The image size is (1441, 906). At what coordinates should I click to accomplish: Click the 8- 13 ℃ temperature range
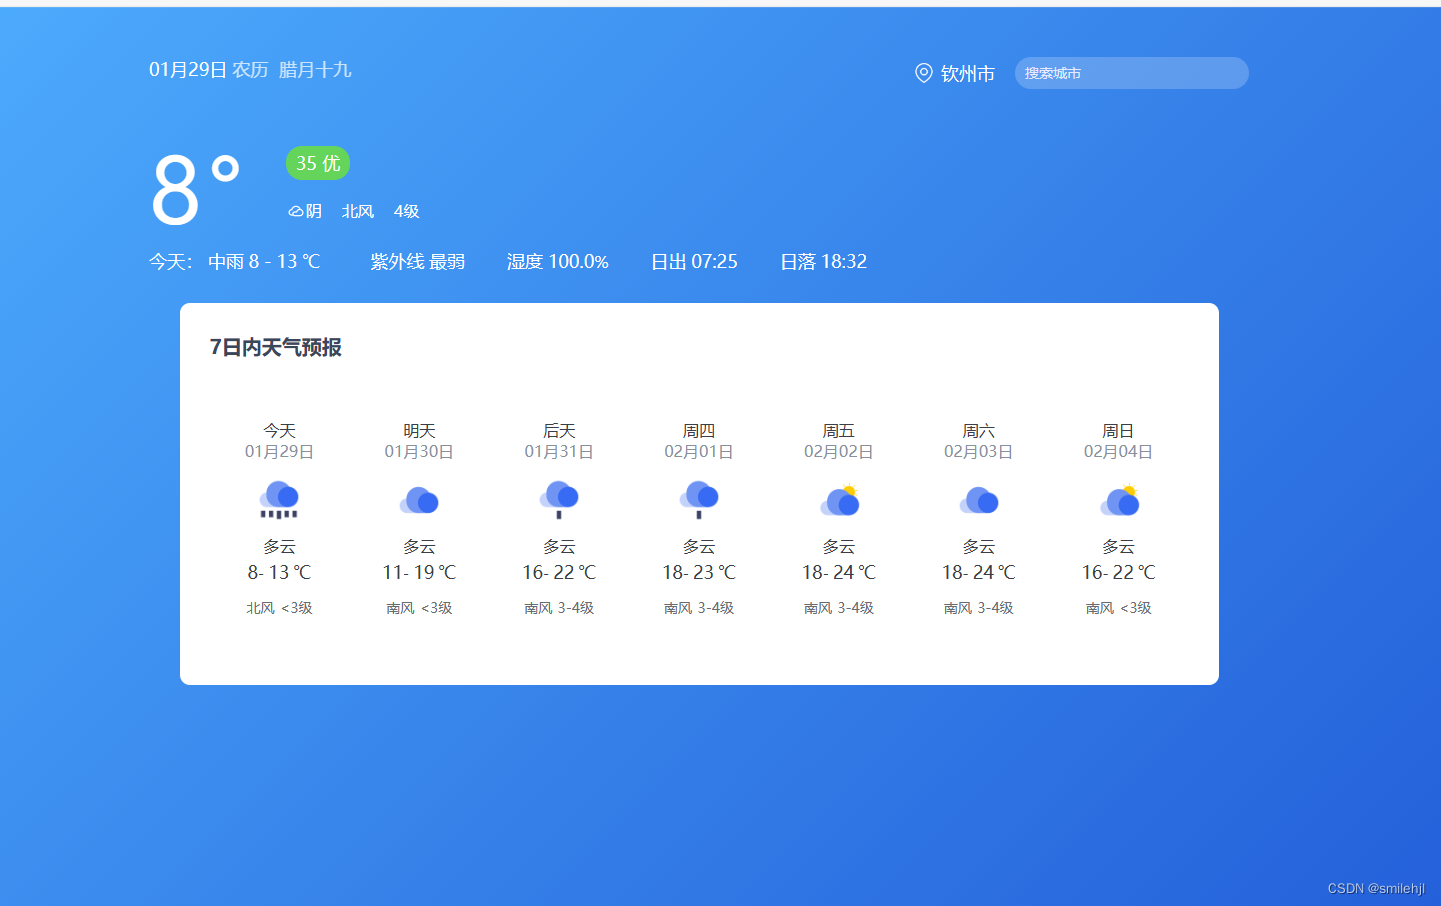point(279,572)
